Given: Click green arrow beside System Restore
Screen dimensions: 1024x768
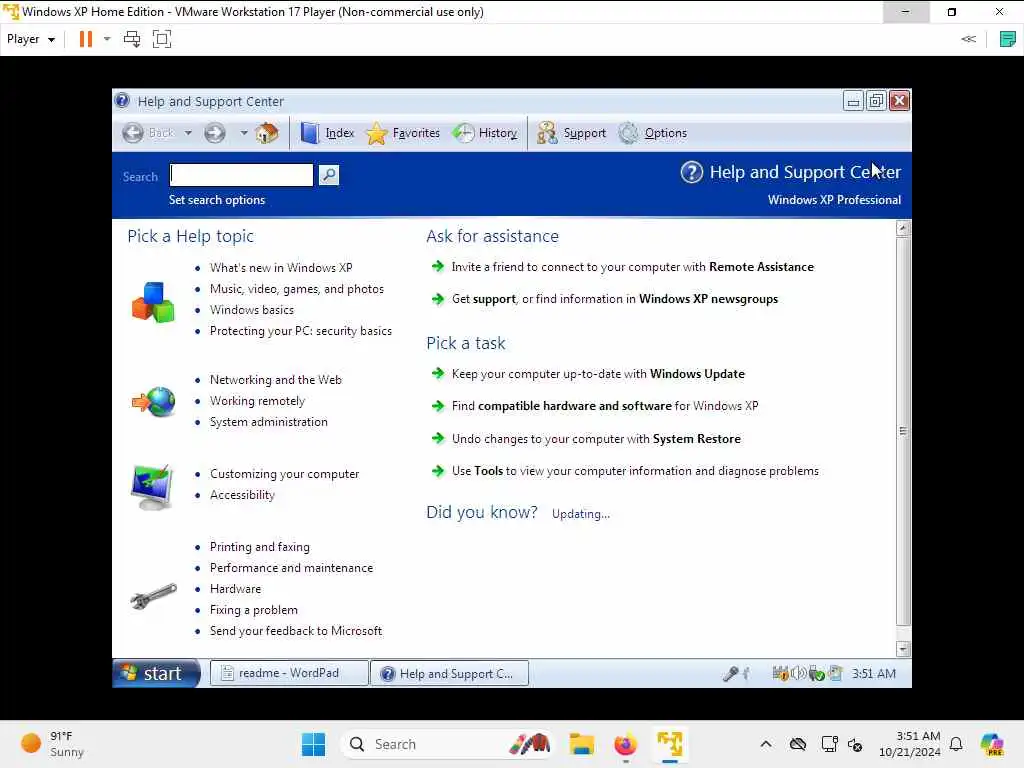Looking at the screenshot, I should coord(438,438).
